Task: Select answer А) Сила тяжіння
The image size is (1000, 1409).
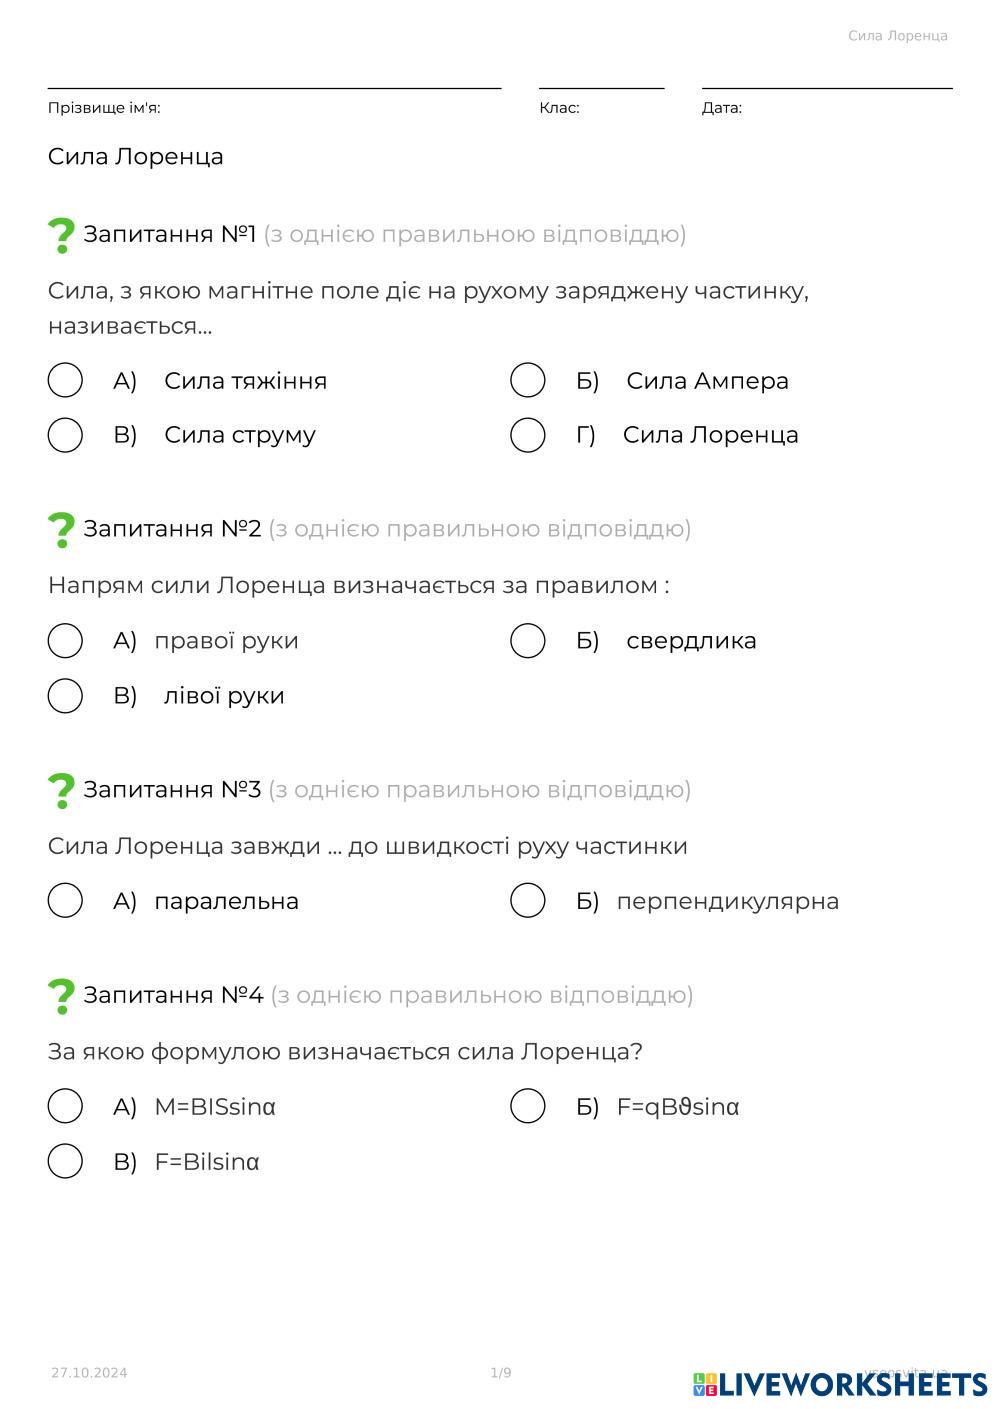Action: [x=65, y=380]
